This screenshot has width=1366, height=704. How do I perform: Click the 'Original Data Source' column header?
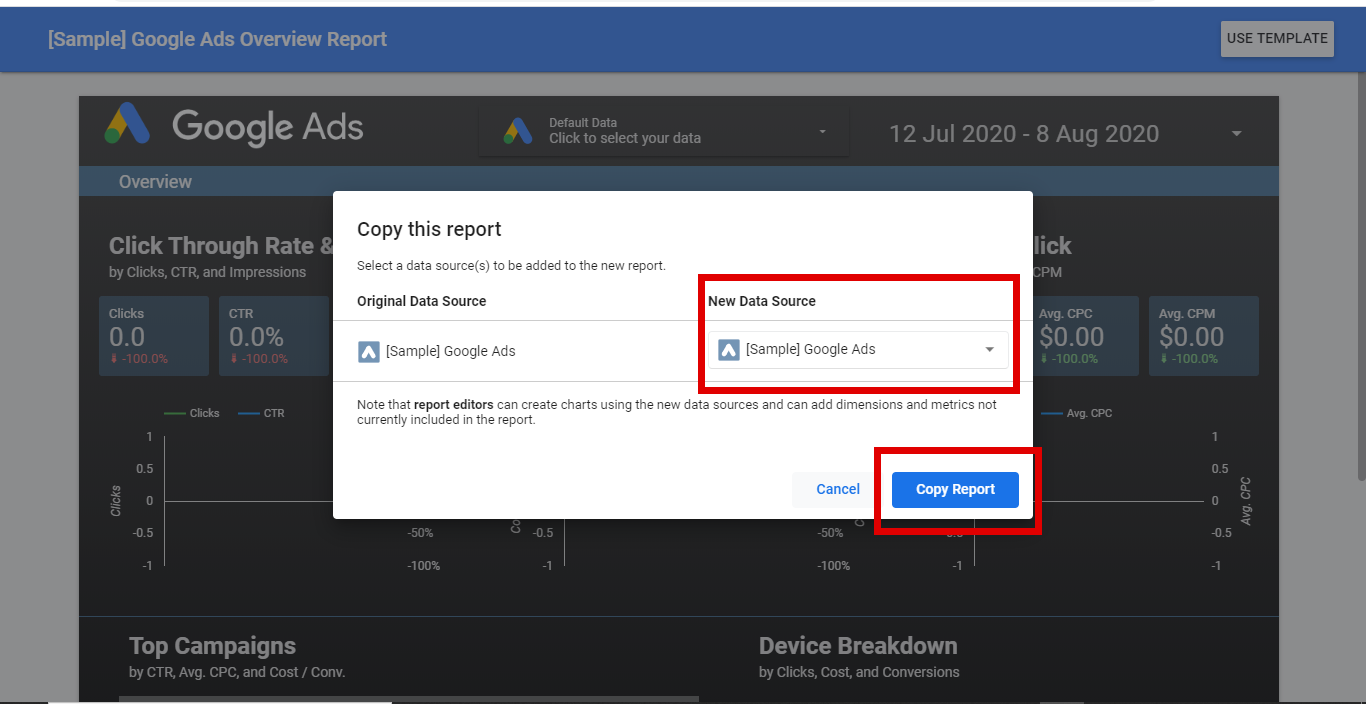point(421,301)
